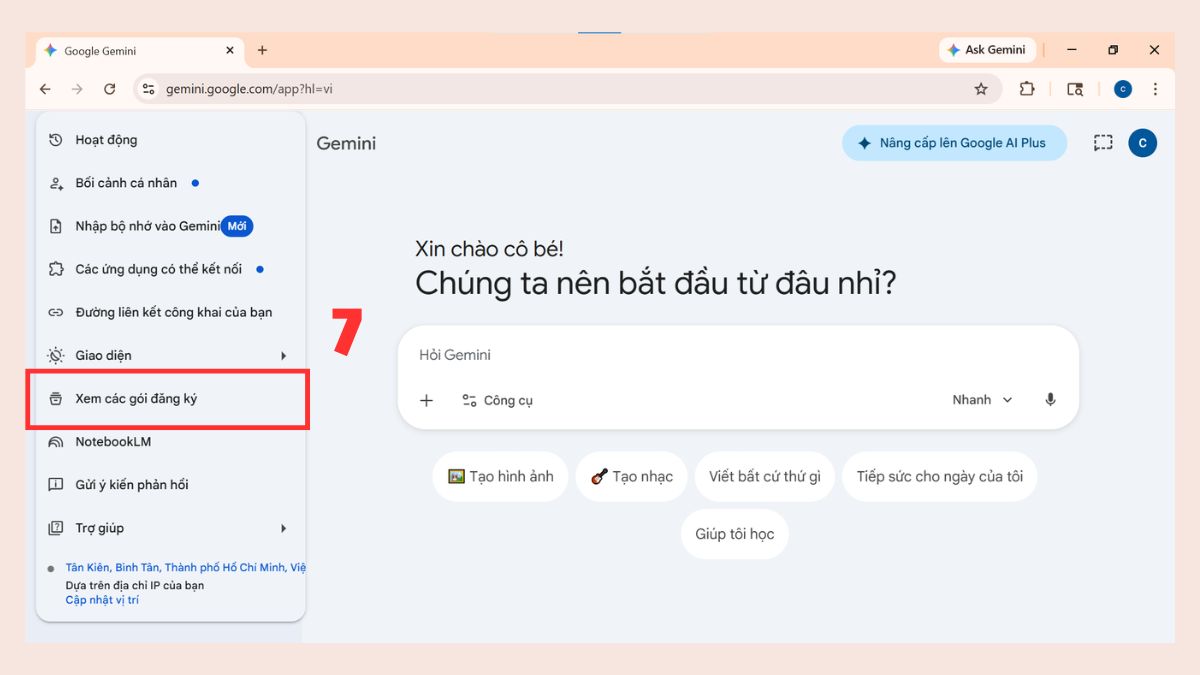Open the browser extensions puzzle icon

coord(1027,89)
